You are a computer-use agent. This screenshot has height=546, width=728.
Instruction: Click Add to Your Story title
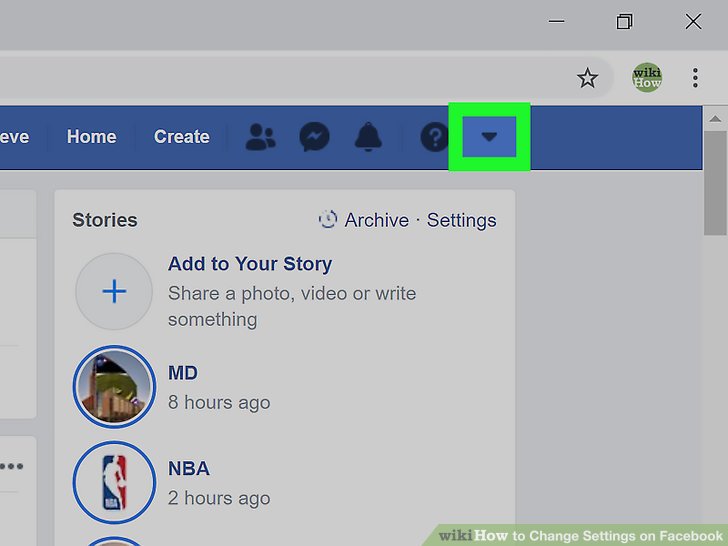250,264
